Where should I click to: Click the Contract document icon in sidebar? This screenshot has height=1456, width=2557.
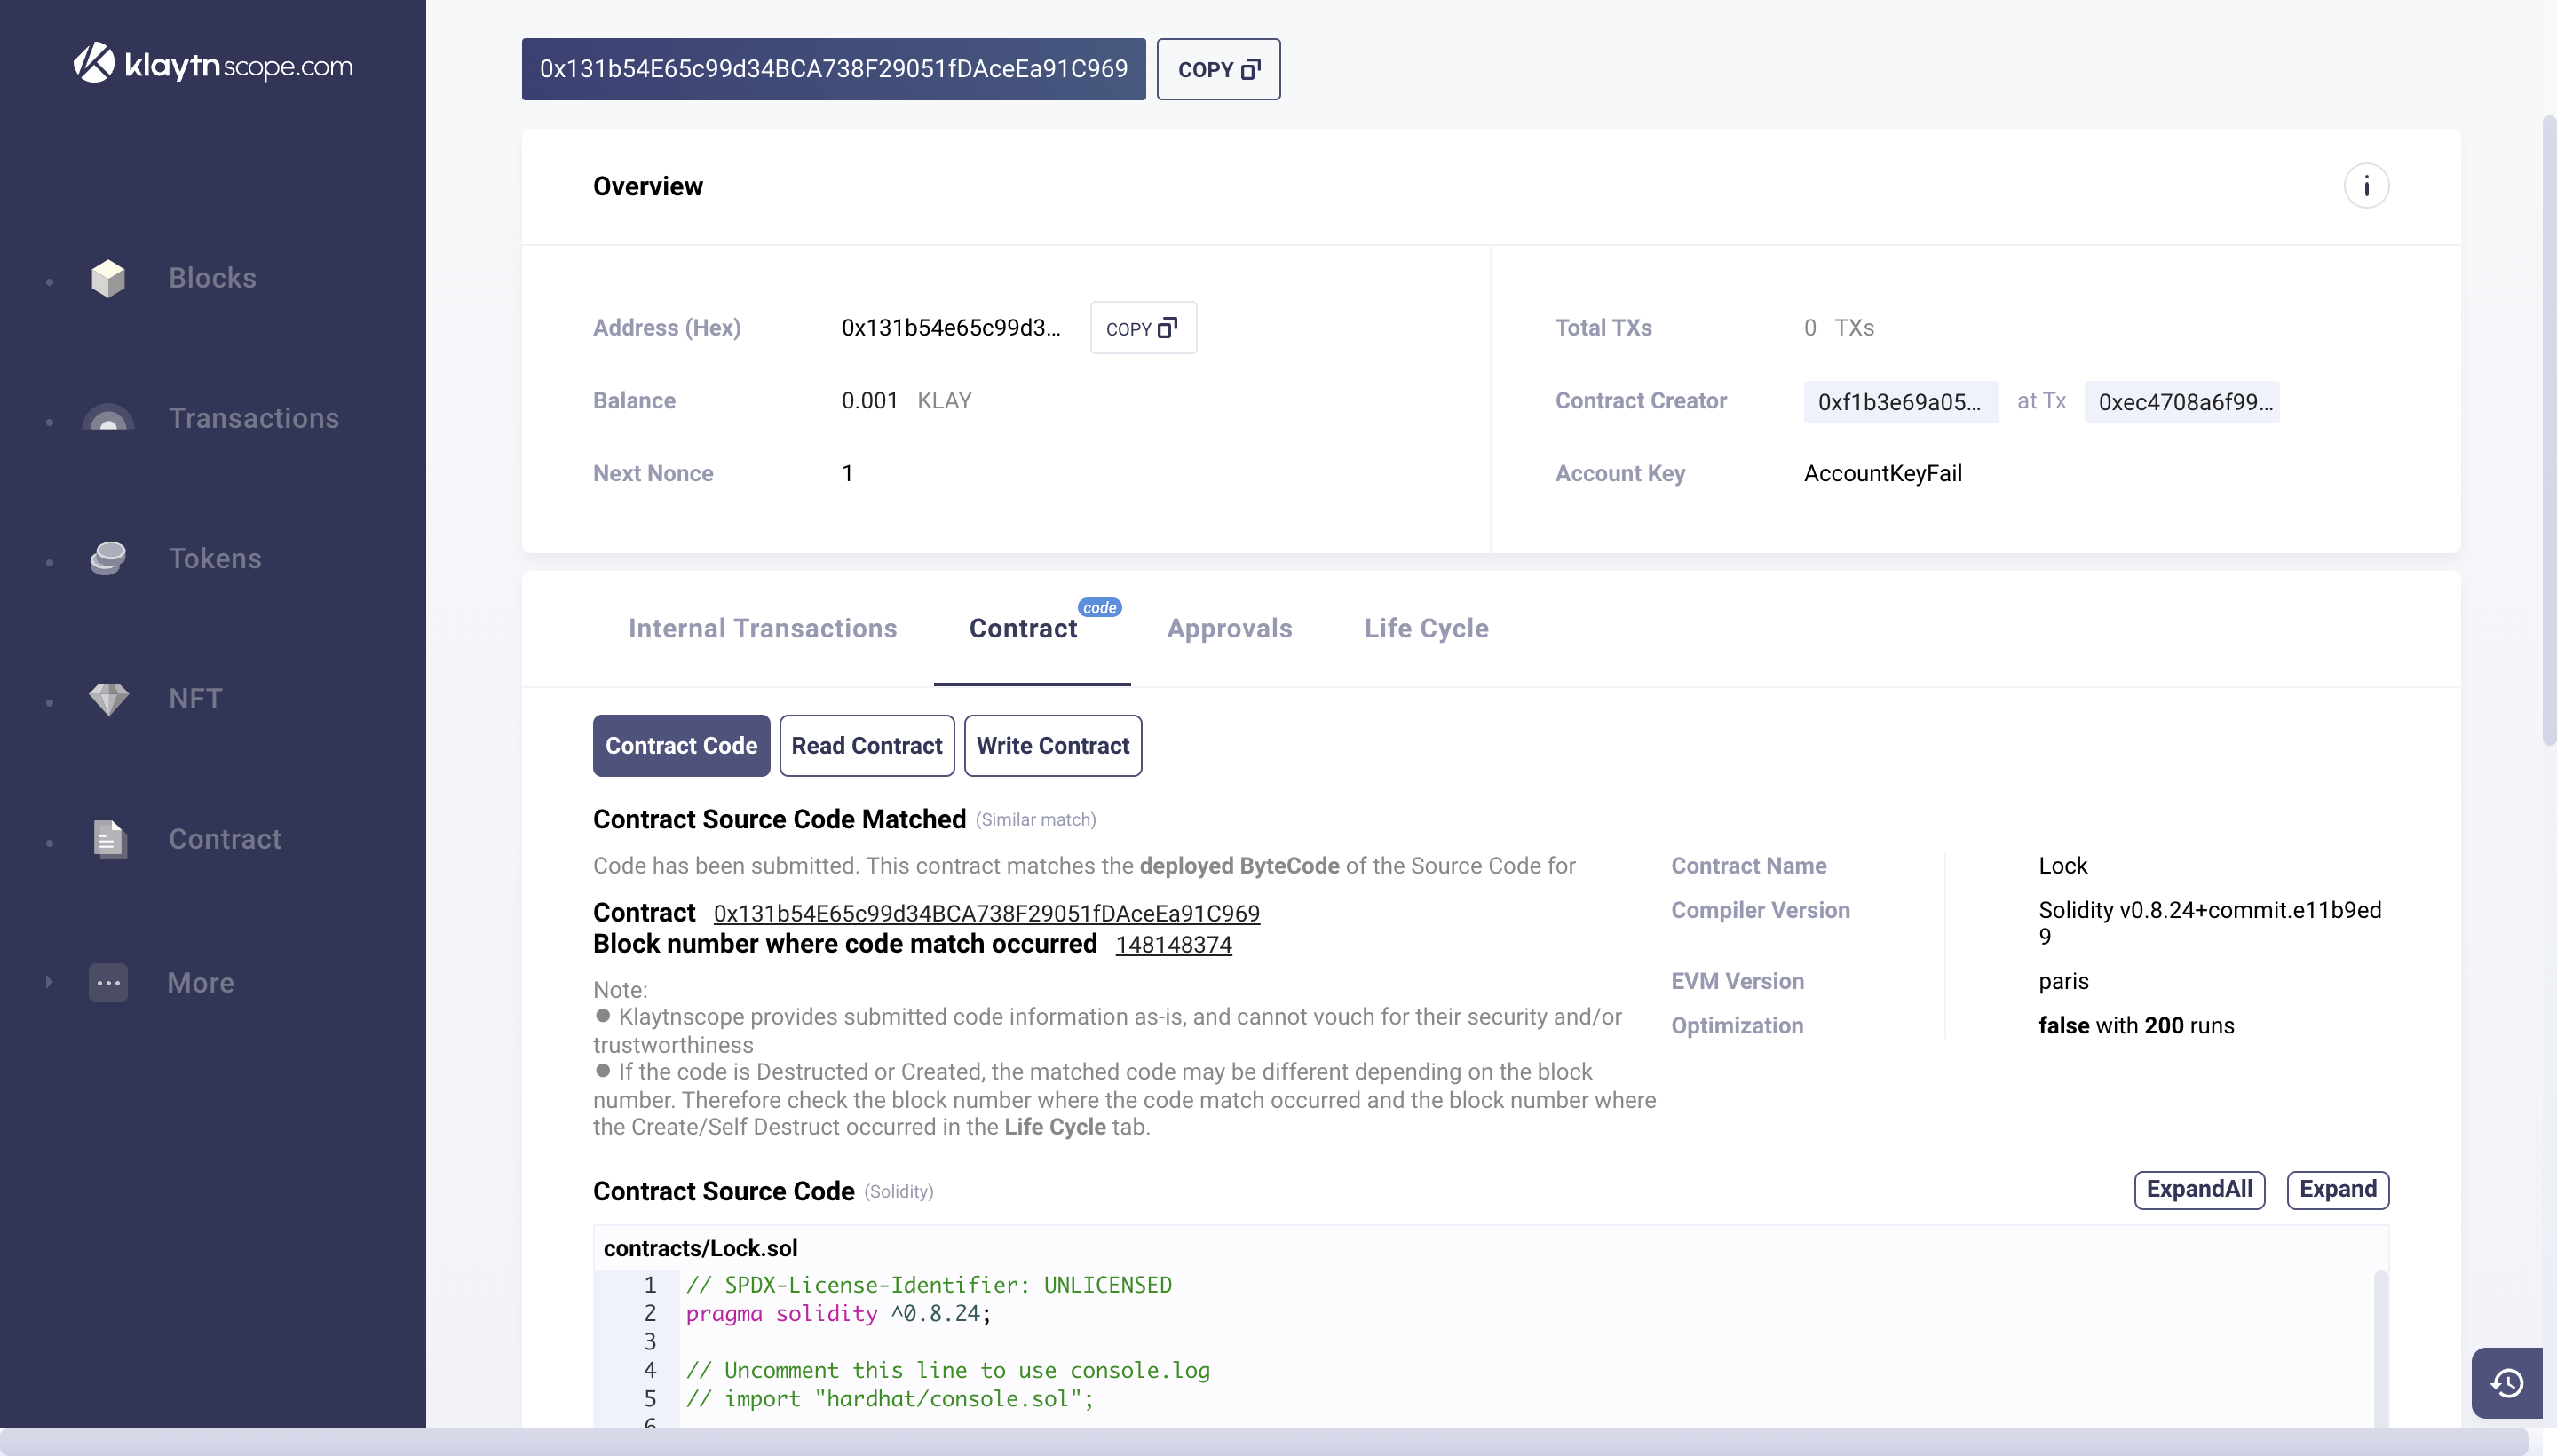click(x=108, y=839)
